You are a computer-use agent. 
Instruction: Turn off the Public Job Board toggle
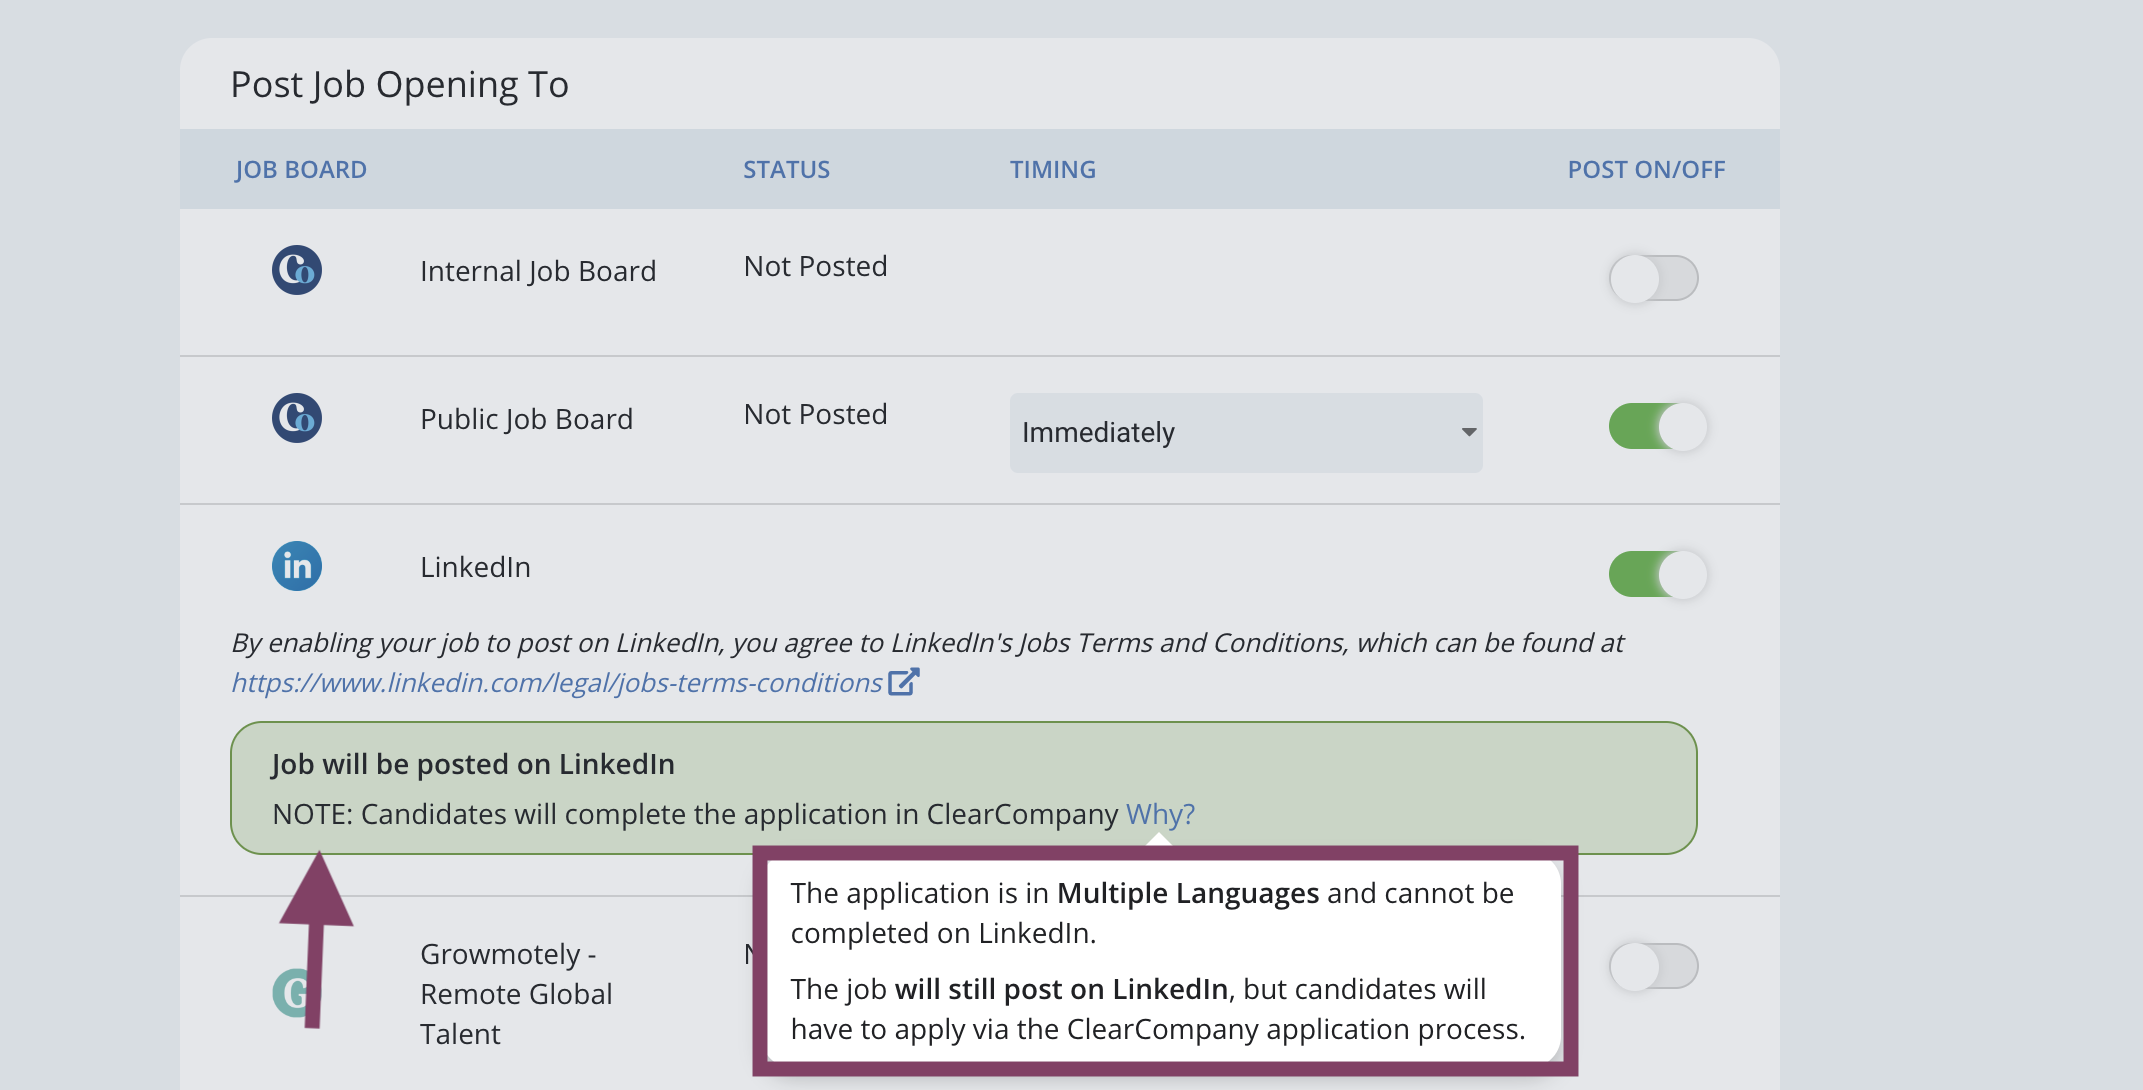coord(1657,427)
